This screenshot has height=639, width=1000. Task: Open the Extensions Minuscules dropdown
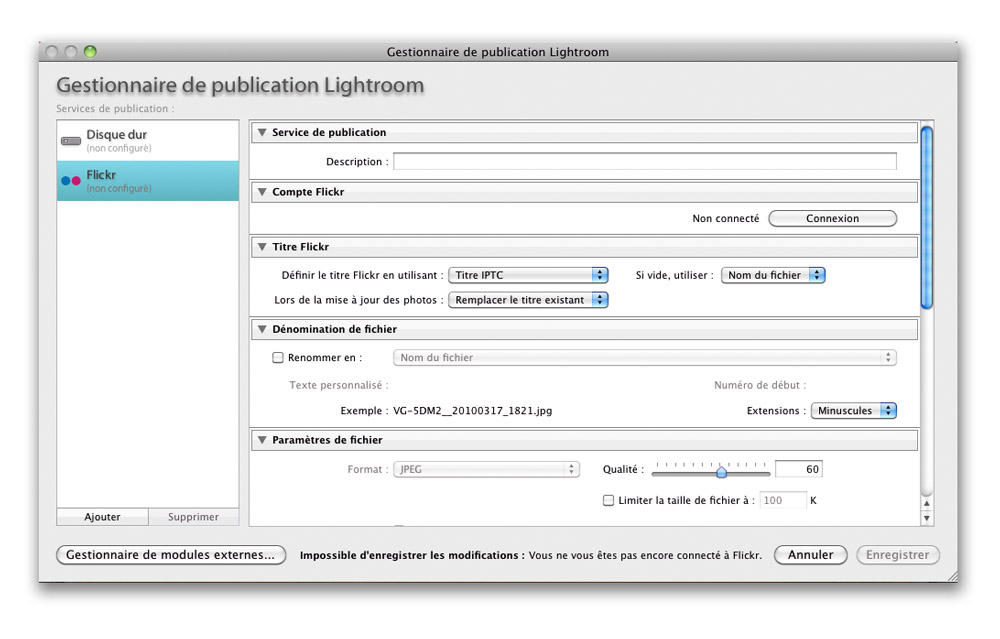(x=853, y=411)
